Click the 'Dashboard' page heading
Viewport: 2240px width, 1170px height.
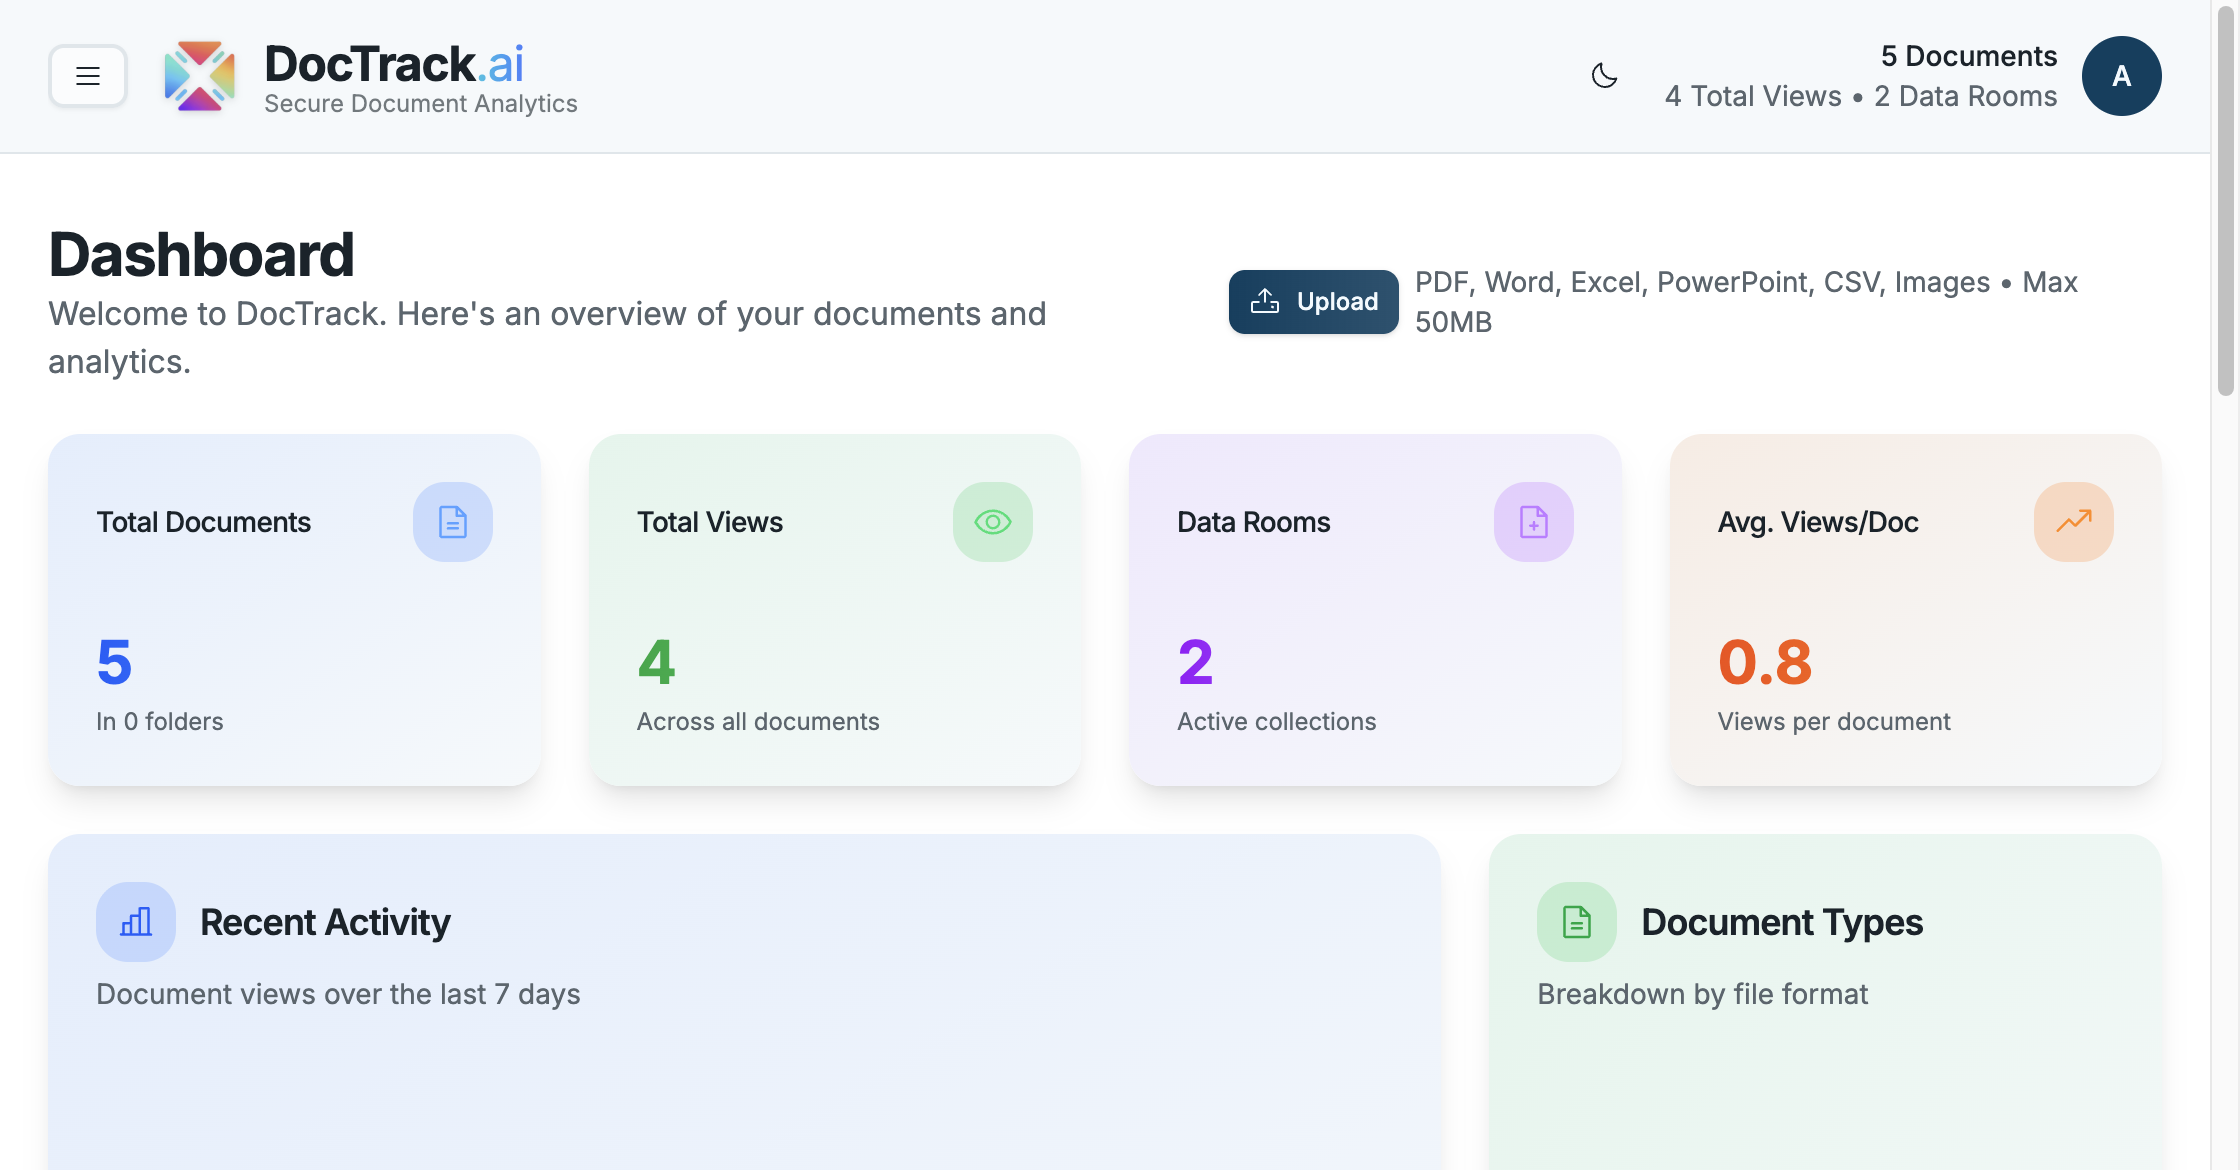pos(201,254)
